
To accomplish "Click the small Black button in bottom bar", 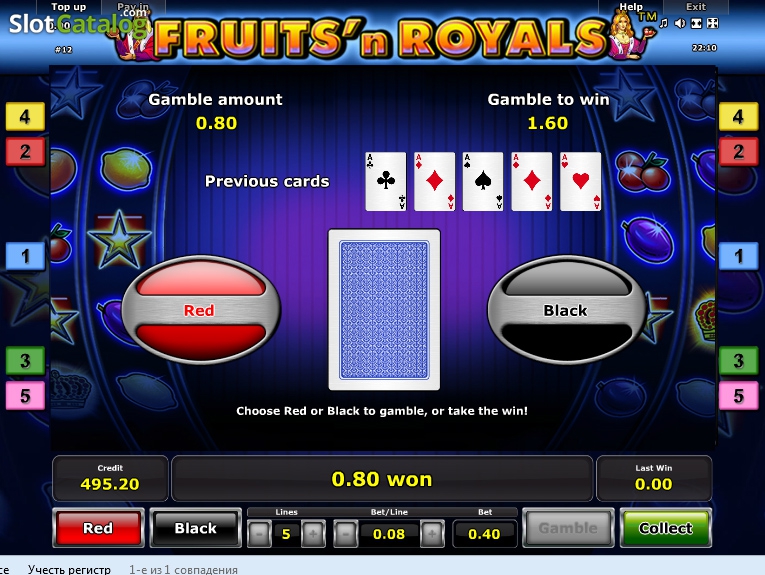I will [x=196, y=528].
